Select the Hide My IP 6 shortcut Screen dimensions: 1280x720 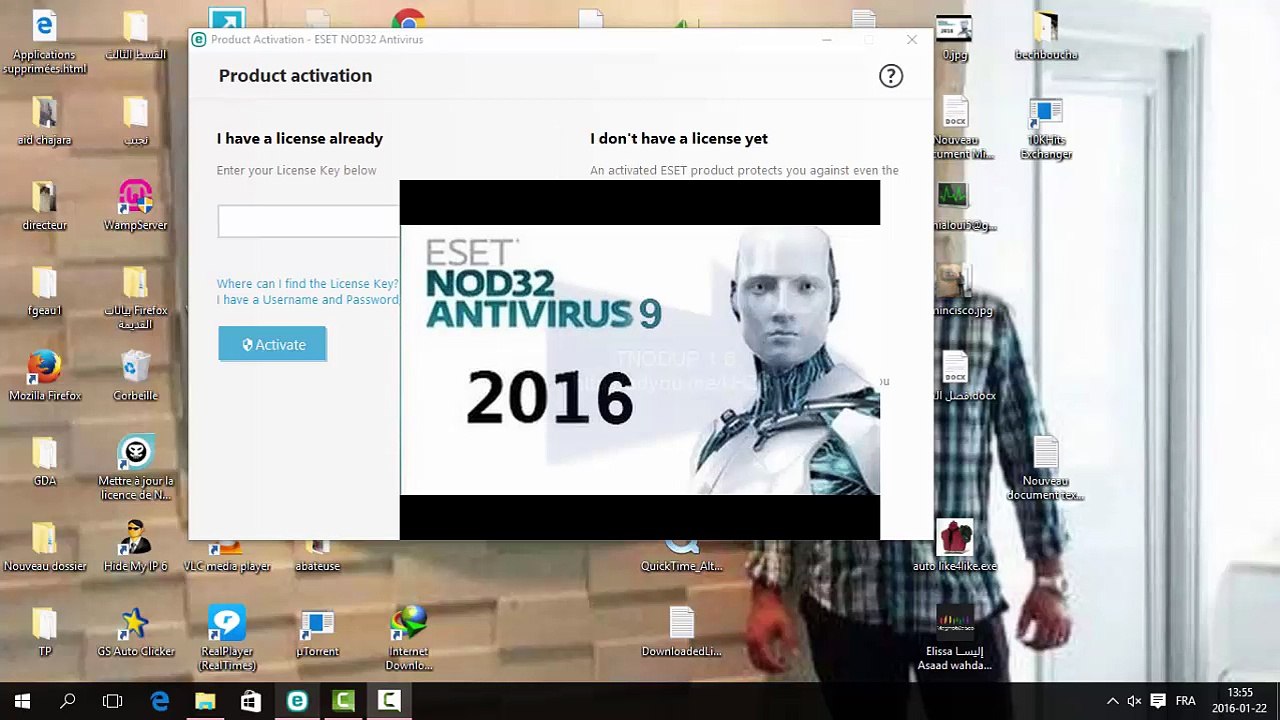[x=136, y=547]
